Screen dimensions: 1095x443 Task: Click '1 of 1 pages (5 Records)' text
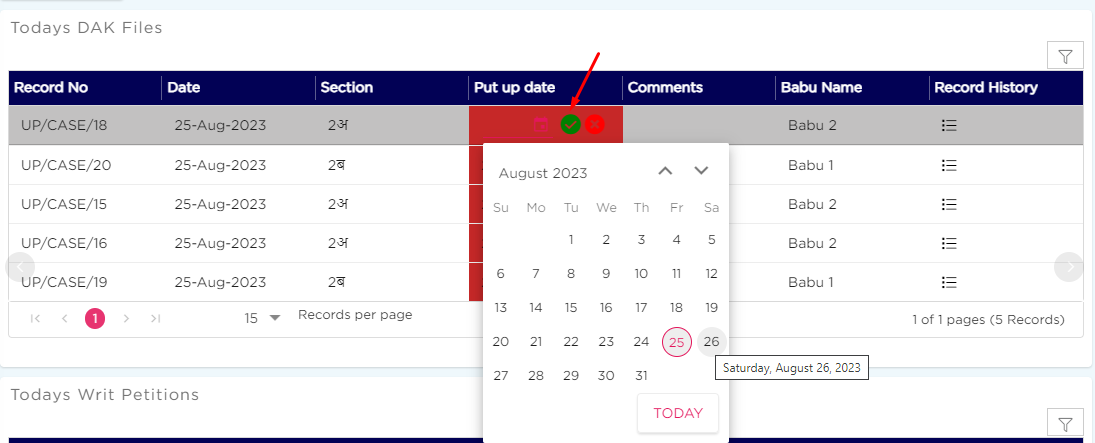[988, 320]
